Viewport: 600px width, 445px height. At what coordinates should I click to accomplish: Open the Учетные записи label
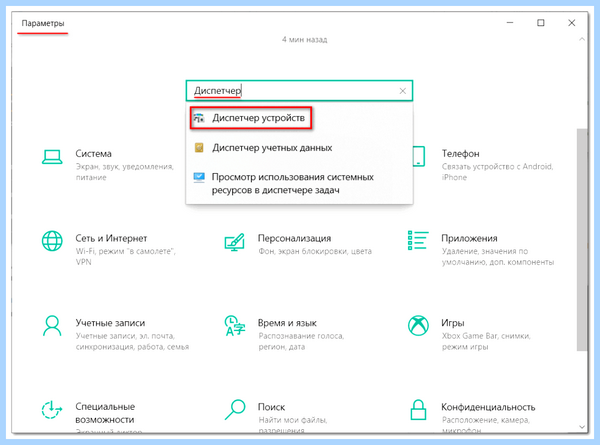[110, 323]
